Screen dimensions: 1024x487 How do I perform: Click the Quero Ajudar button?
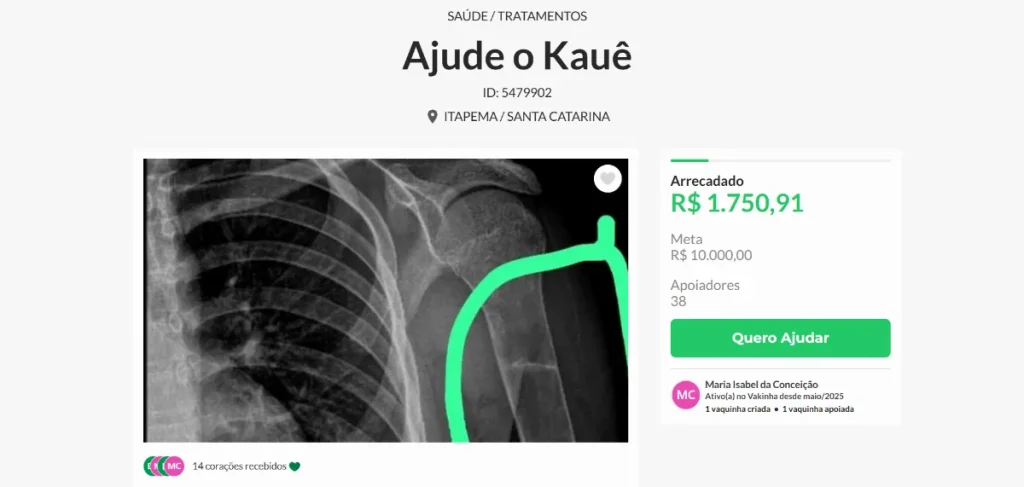coord(780,338)
